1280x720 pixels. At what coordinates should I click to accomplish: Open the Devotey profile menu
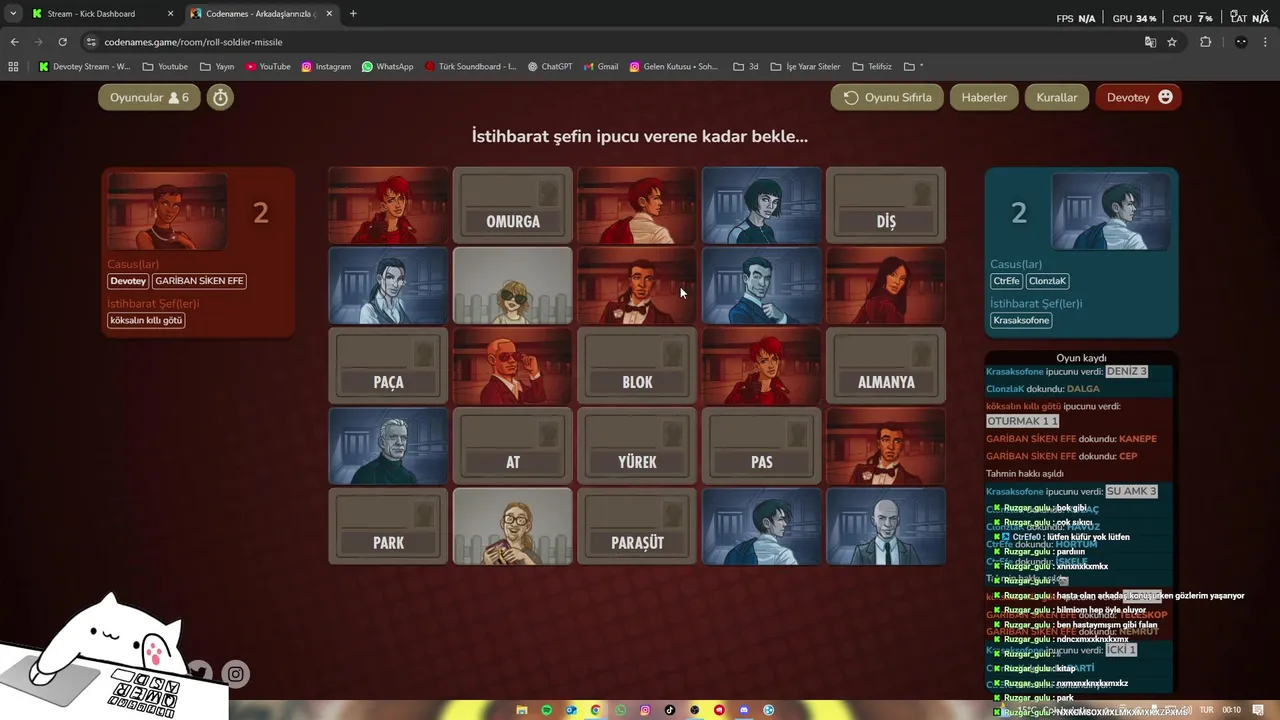1138,97
